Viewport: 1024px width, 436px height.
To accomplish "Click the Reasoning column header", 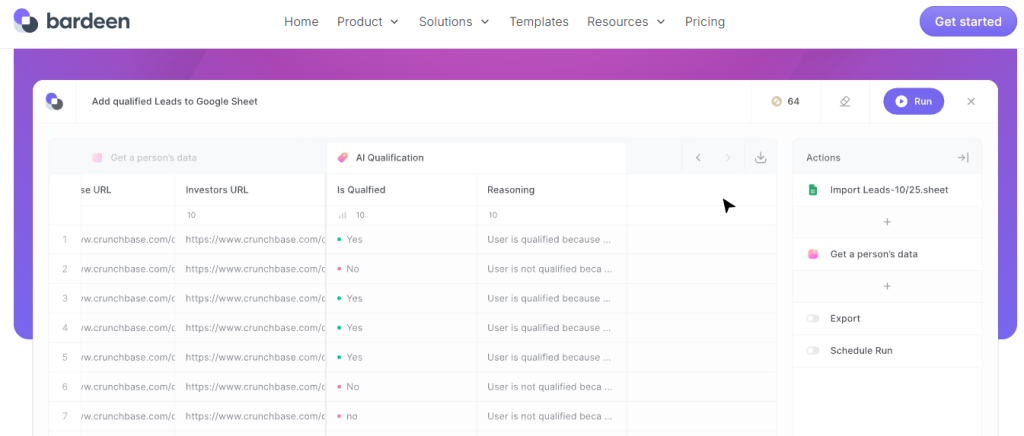I will click(511, 190).
